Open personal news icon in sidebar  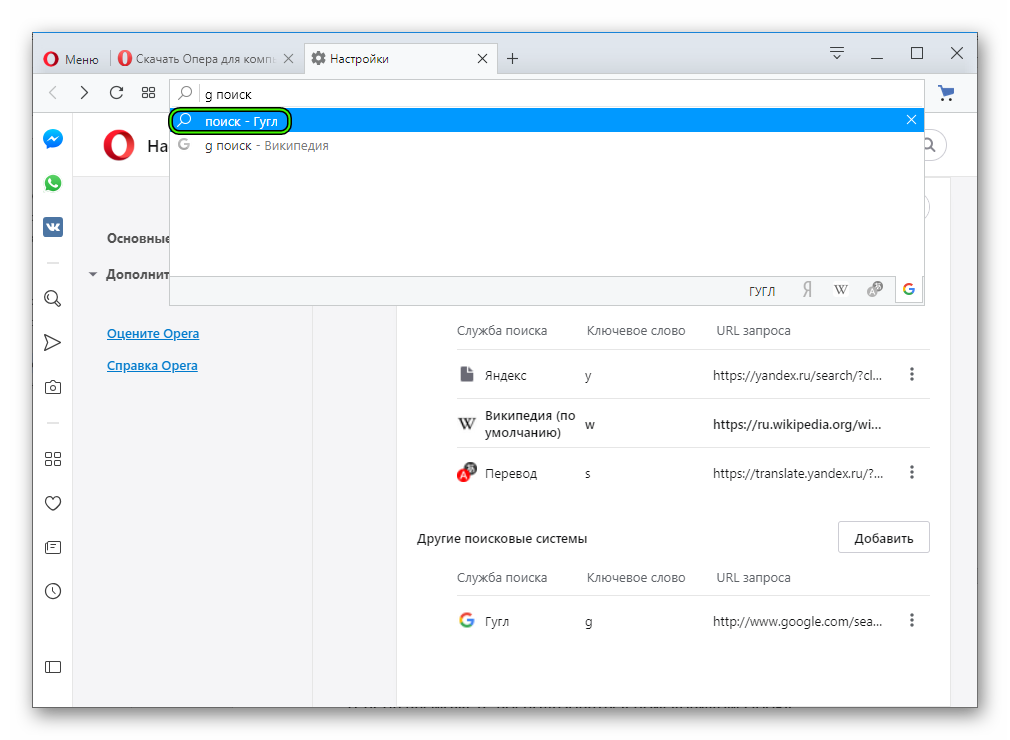(x=53, y=547)
